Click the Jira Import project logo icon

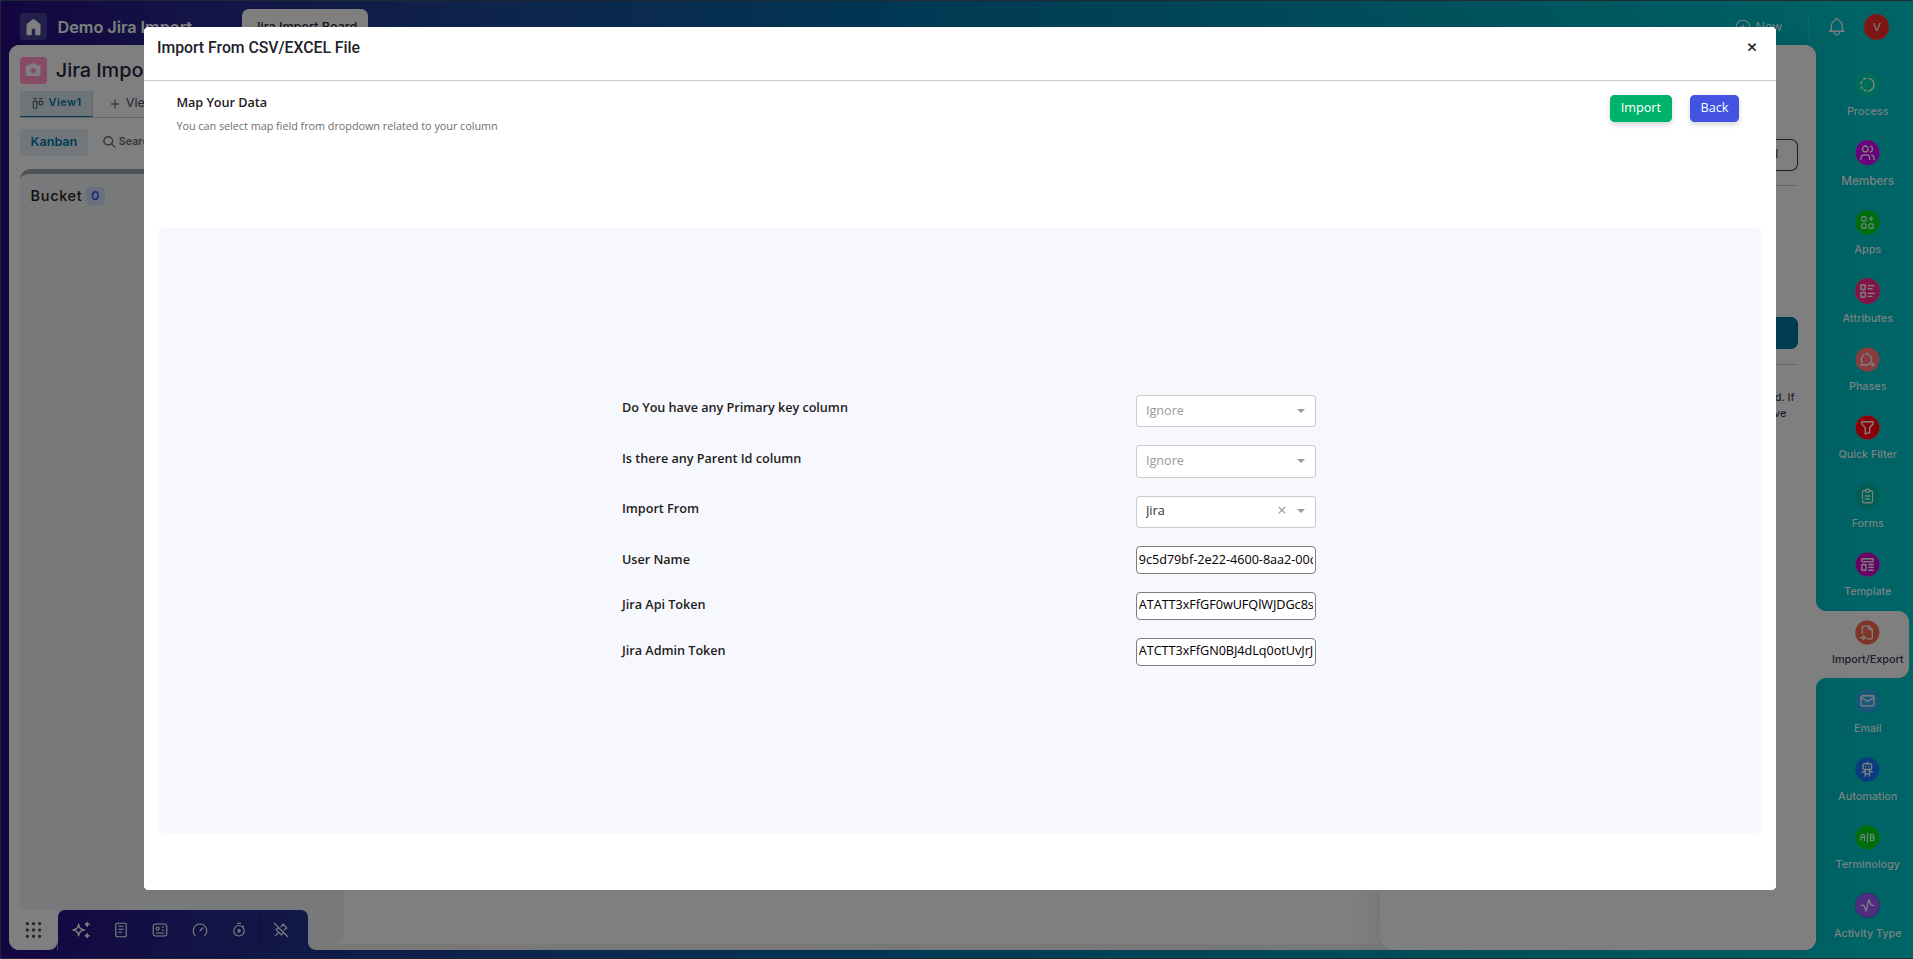pyautogui.click(x=33, y=70)
